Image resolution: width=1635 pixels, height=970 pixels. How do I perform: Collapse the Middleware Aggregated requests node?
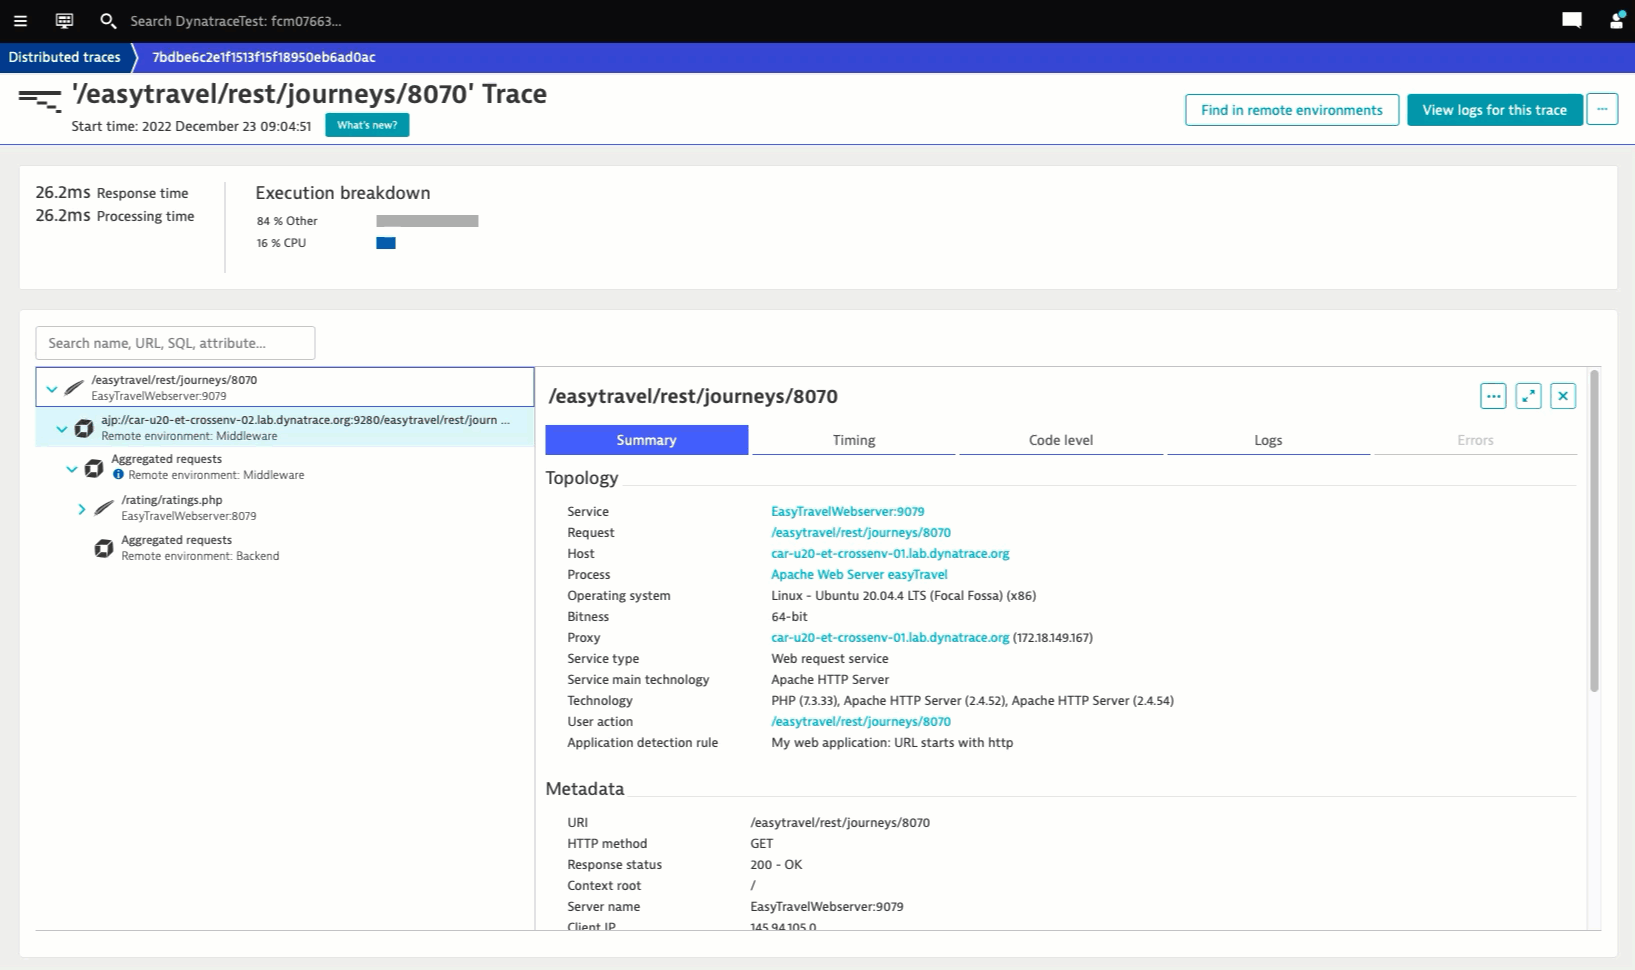[x=72, y=468]
